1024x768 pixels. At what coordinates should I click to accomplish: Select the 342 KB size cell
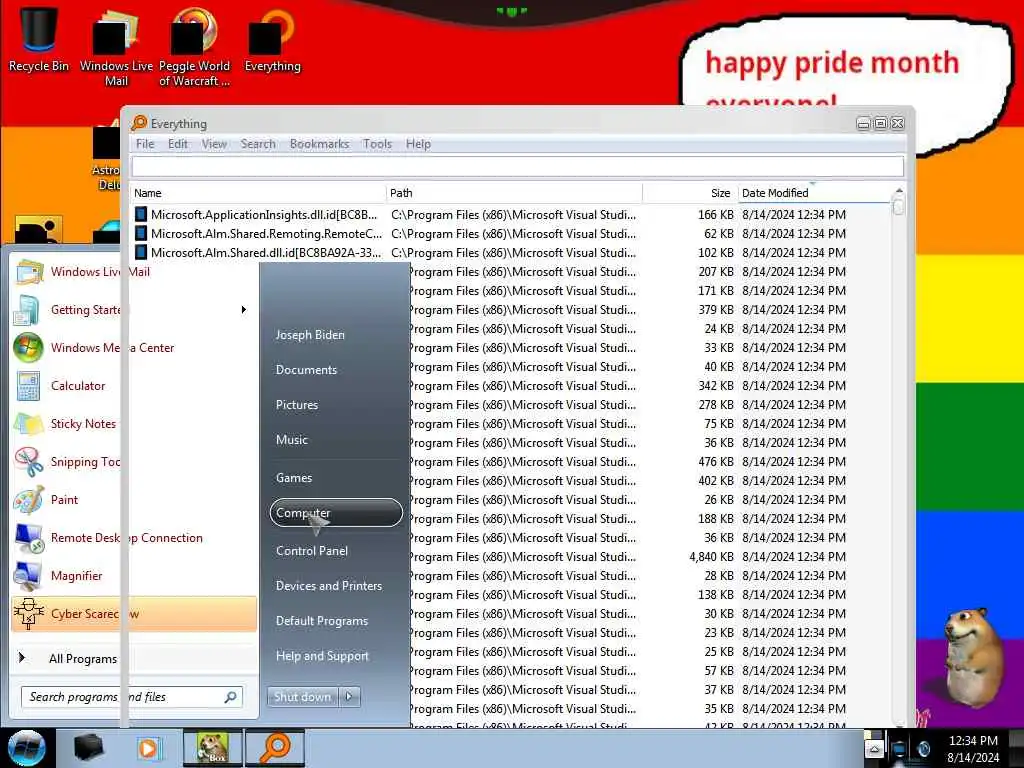coord(716,386)
